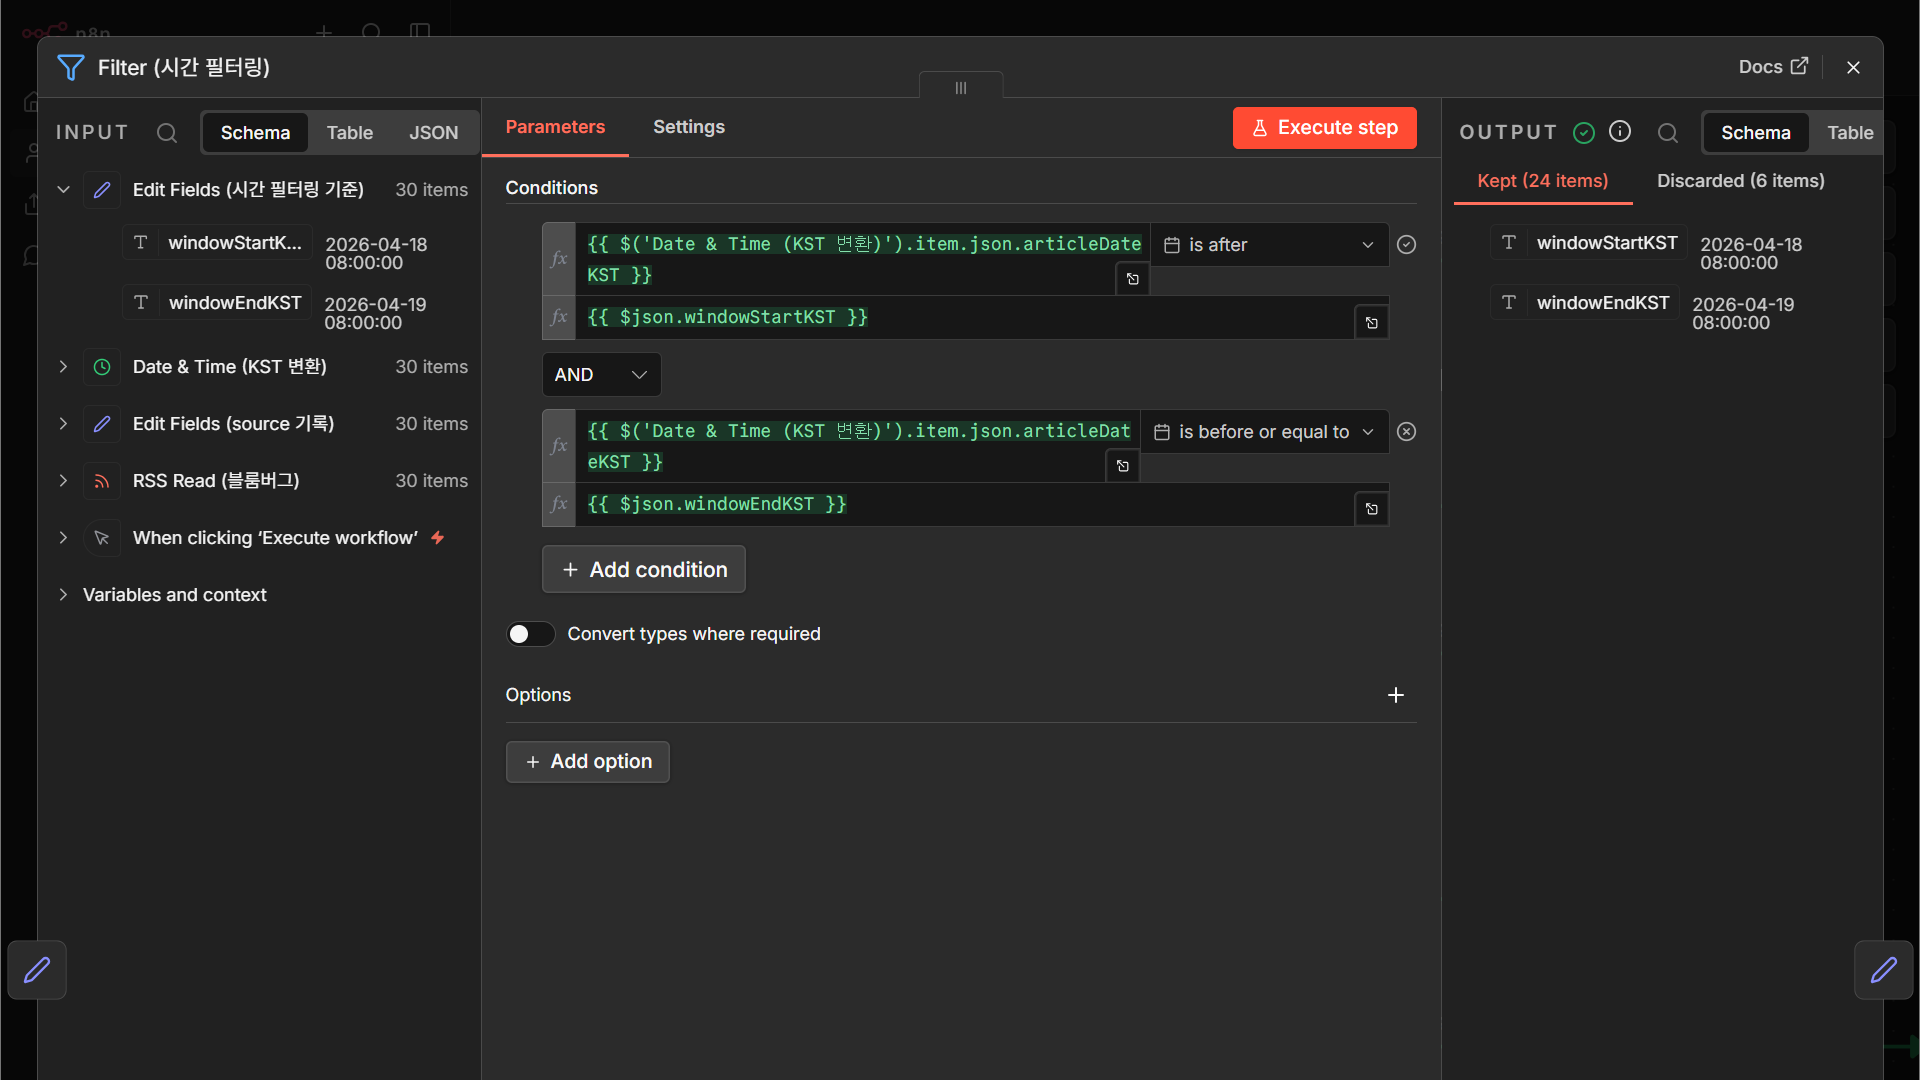The width and height of the screenshot is (1920, 1080).
Task: Open search in the OUTPUT panel
Action: [1667, 133]
